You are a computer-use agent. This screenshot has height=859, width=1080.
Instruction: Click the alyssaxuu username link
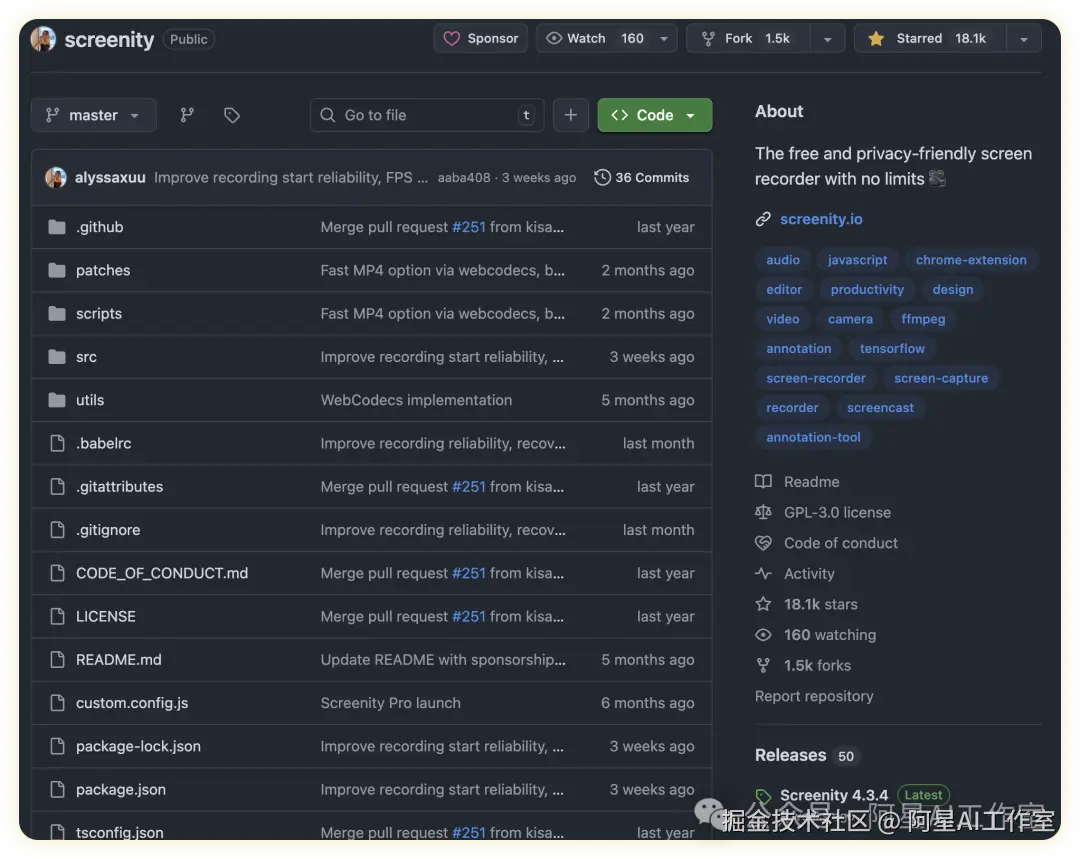pyautogui.click(x=110, y=178)
